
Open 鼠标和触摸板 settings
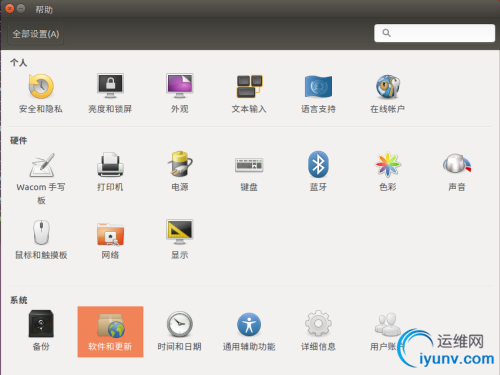pyautogui.click(x=41, y=240)
